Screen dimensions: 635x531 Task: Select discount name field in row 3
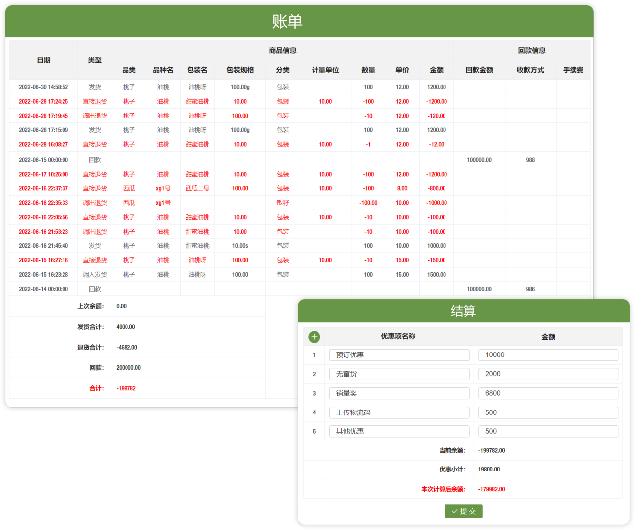click(398, 393)
